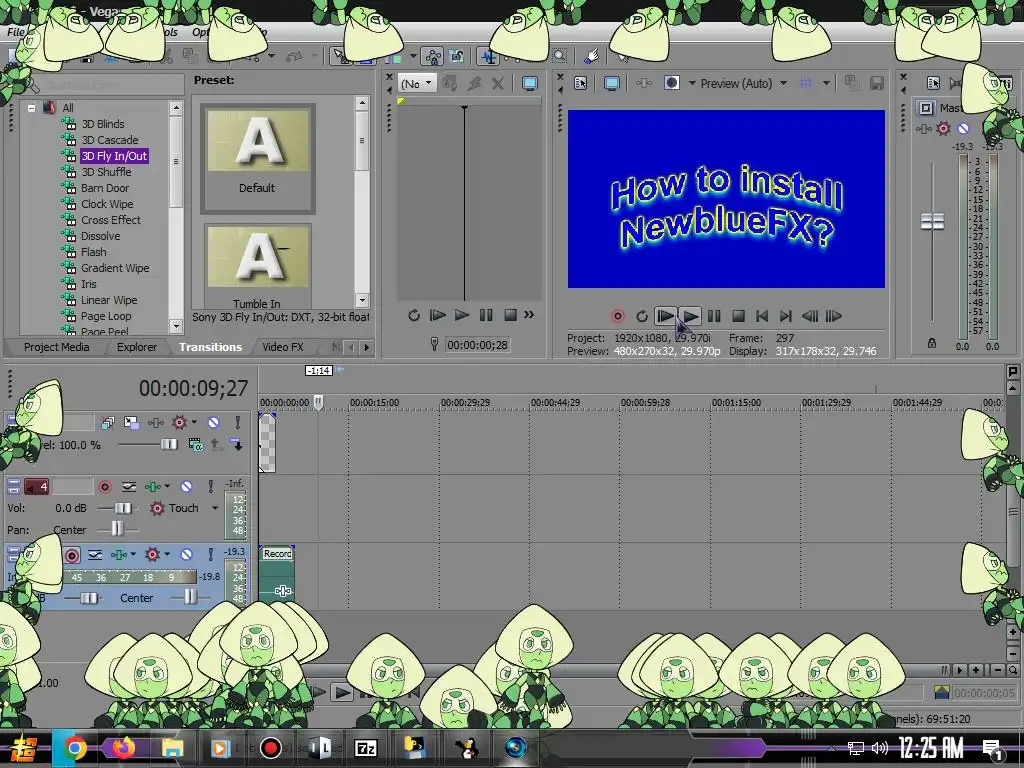Open Automation Settings dropdown on highlighted audio track
The image size is (1024, 768).
[x=167, y=554]
